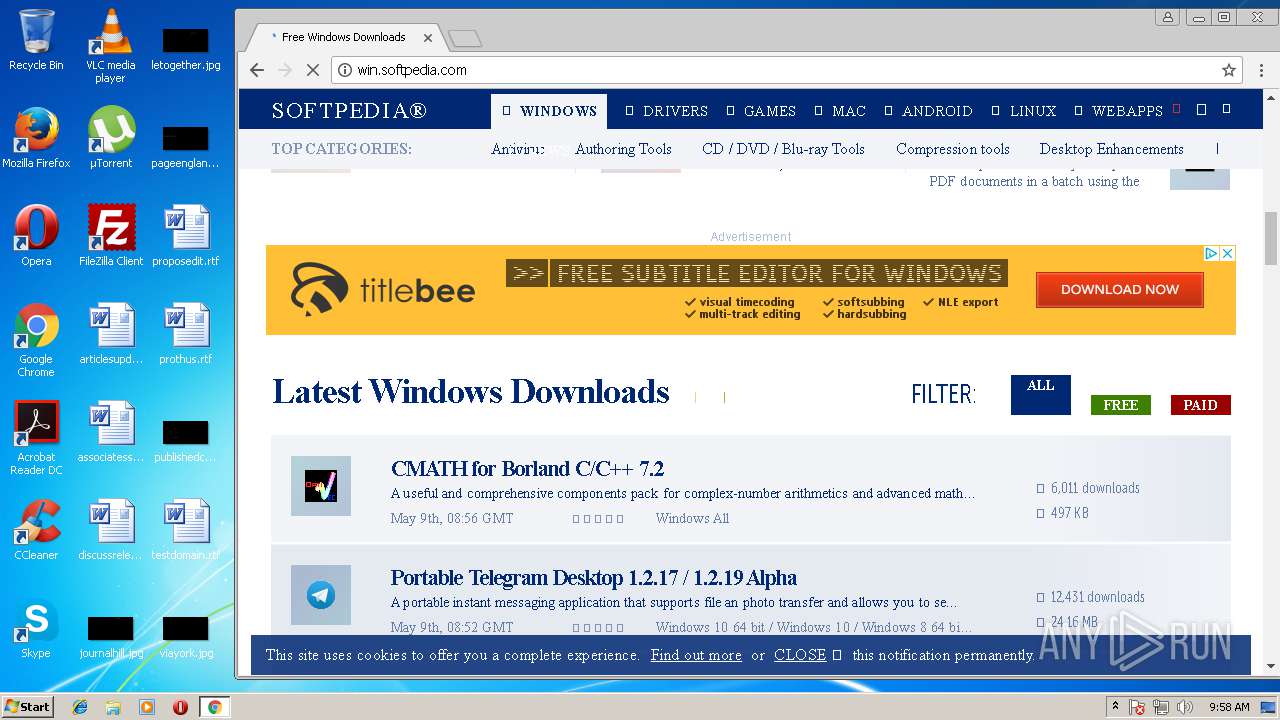Click the Chrome taskbar button
The width and height of the screenshot is (1280, 720).
pos(214,707)
